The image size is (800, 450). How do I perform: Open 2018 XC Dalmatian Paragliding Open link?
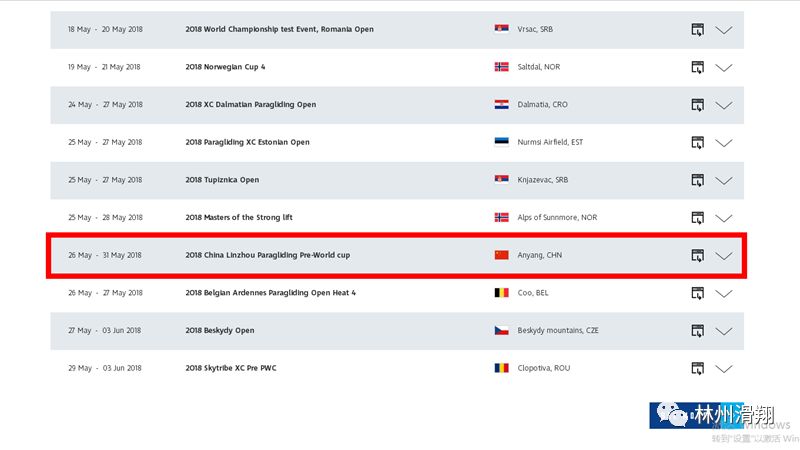(x=251, y=105)
